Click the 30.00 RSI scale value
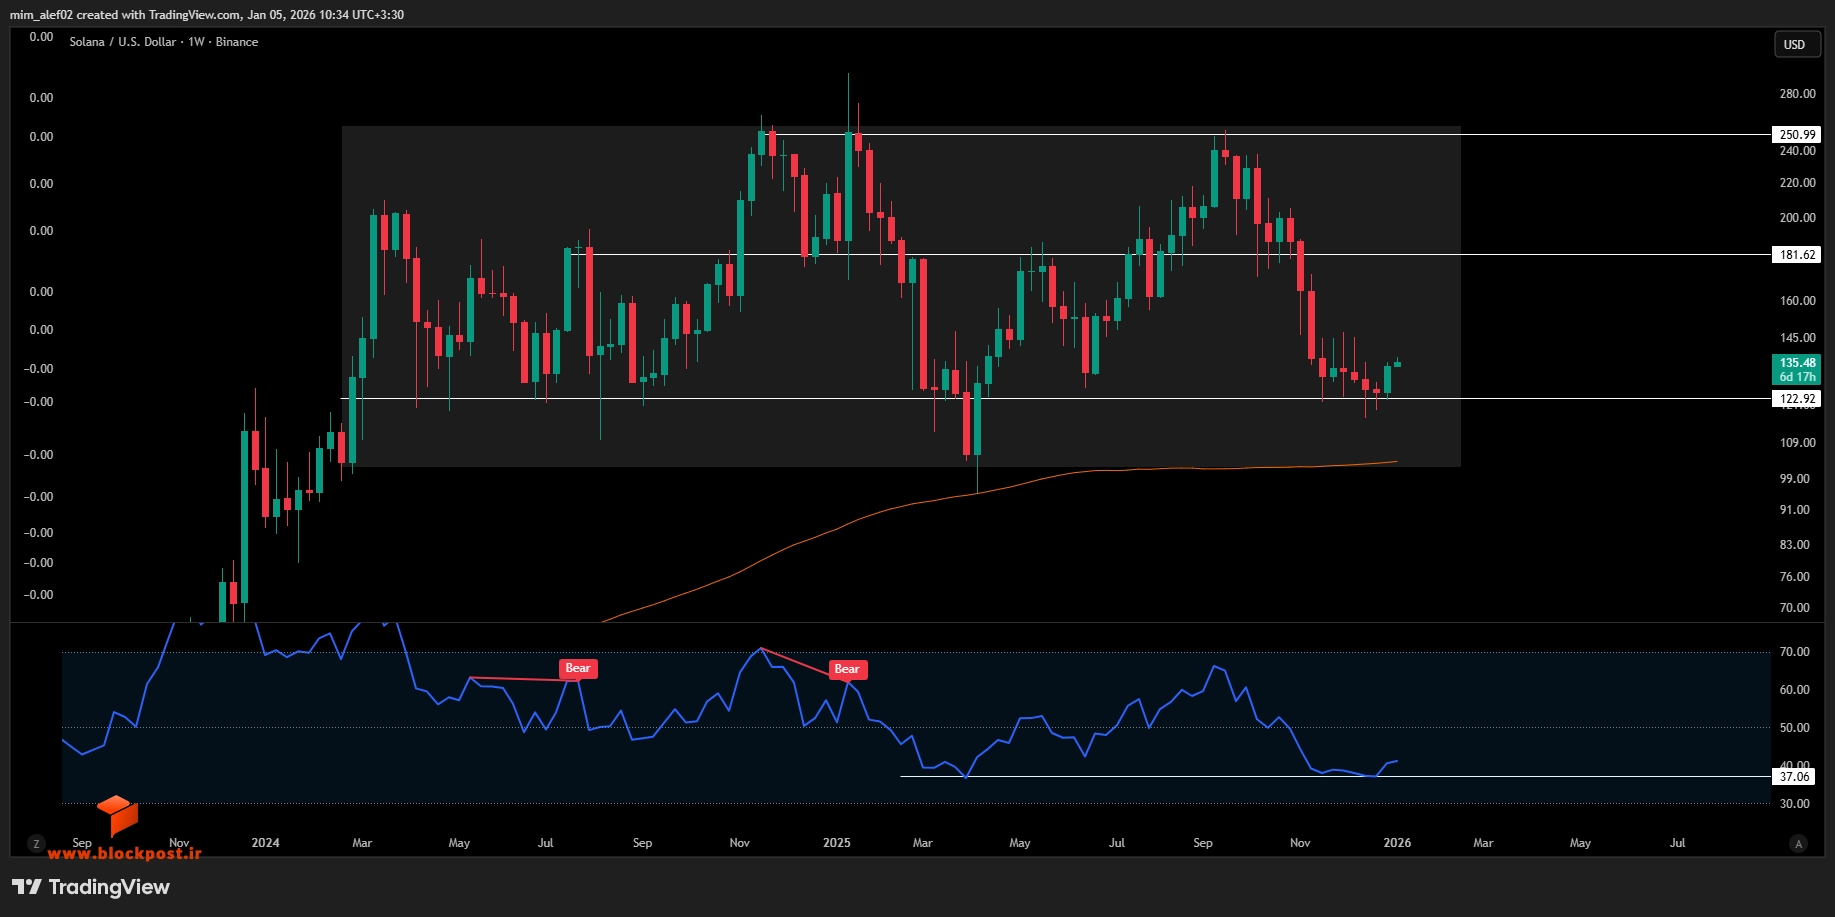The height and width of the screenshot is (917, 1835). 1794,804
